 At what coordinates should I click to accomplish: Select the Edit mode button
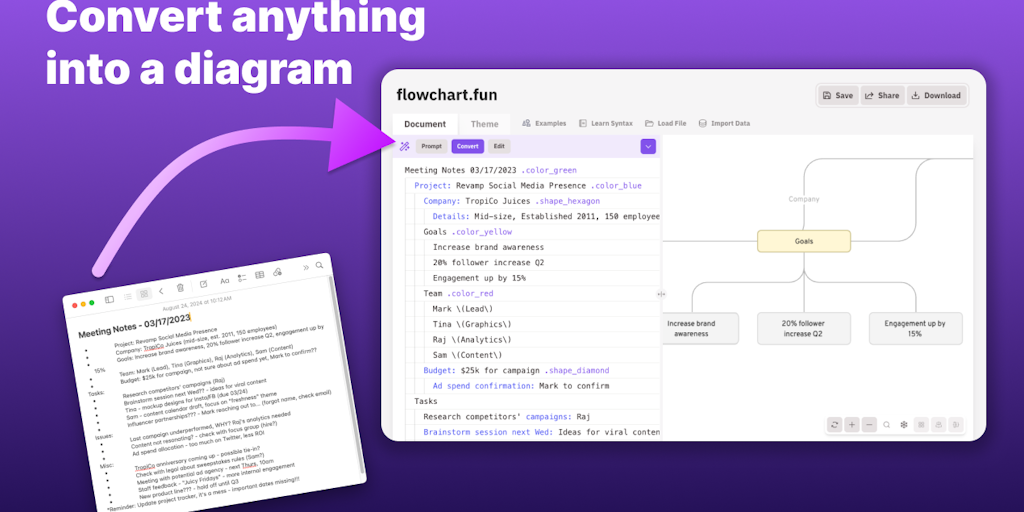pyautogui.click(x=499, y=146)
